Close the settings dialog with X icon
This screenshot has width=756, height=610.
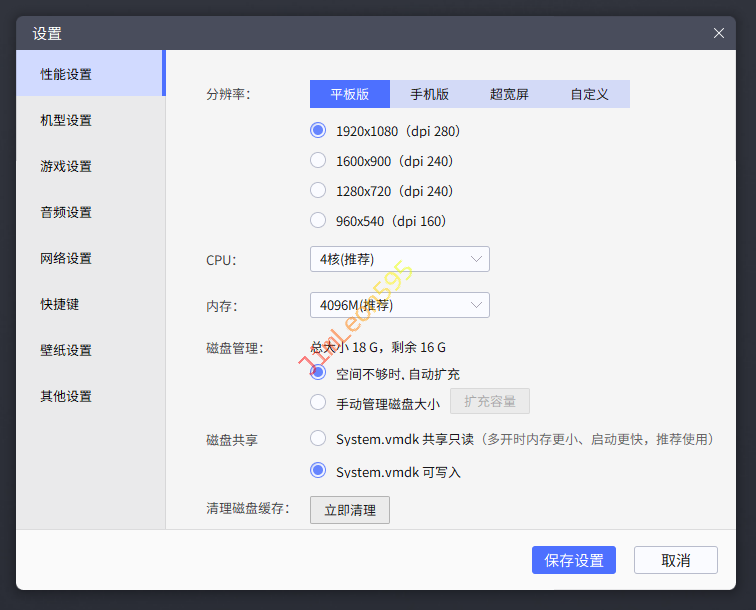click(x=718, y=33)
